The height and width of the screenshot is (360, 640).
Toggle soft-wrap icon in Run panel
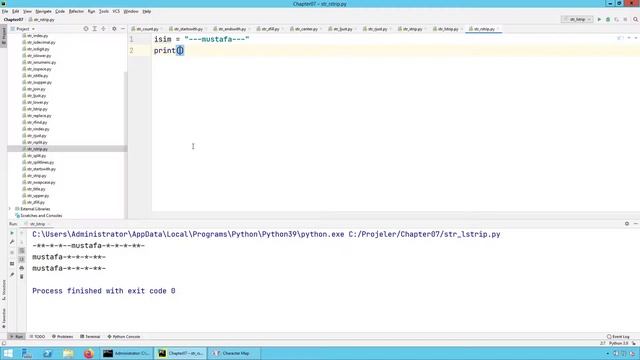(22, 251)
